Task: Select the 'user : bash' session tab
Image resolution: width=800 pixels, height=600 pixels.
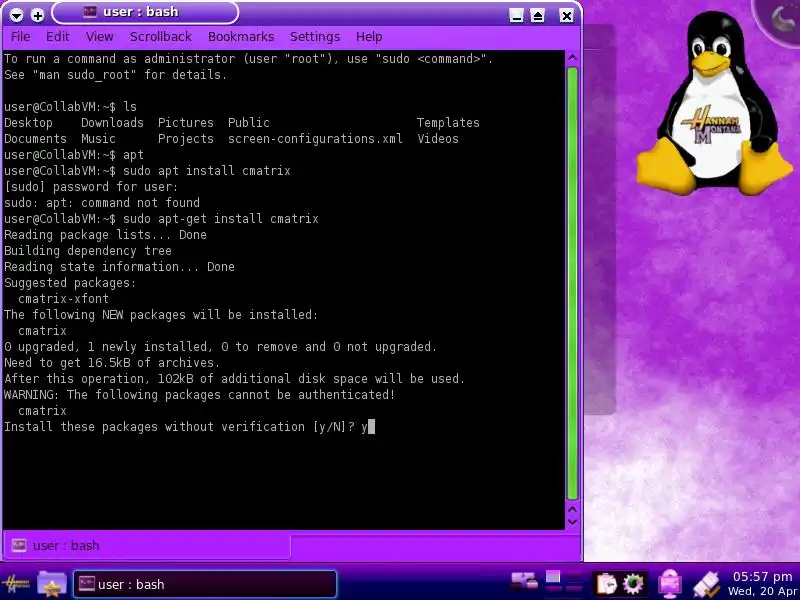Action: tap(146, 545)
